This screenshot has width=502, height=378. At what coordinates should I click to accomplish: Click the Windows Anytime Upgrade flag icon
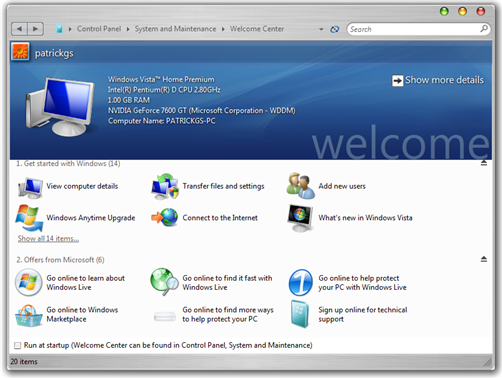coord(29,218)
